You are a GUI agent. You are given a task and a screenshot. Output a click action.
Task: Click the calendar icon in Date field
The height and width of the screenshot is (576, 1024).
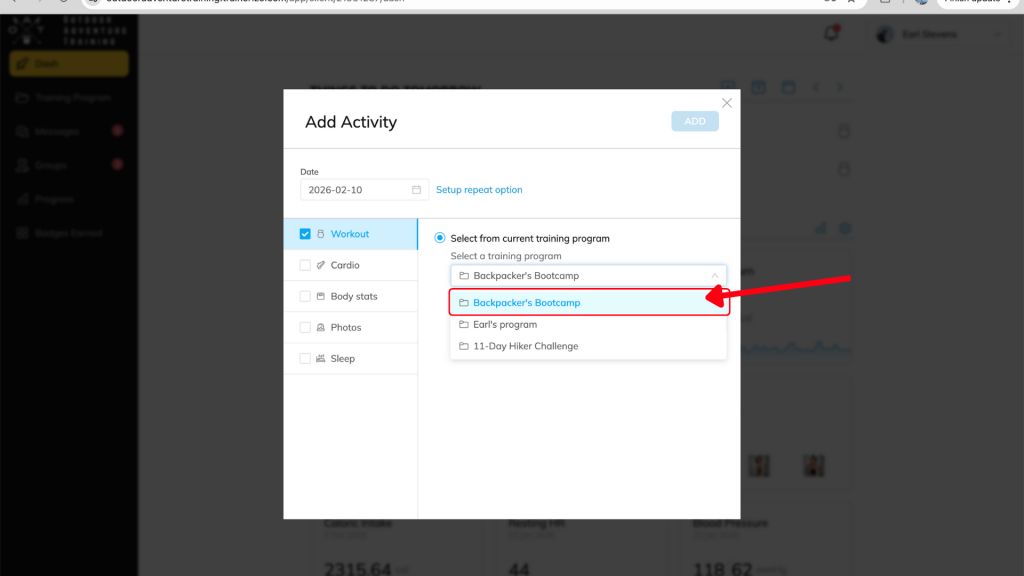[x=416, y=190]
